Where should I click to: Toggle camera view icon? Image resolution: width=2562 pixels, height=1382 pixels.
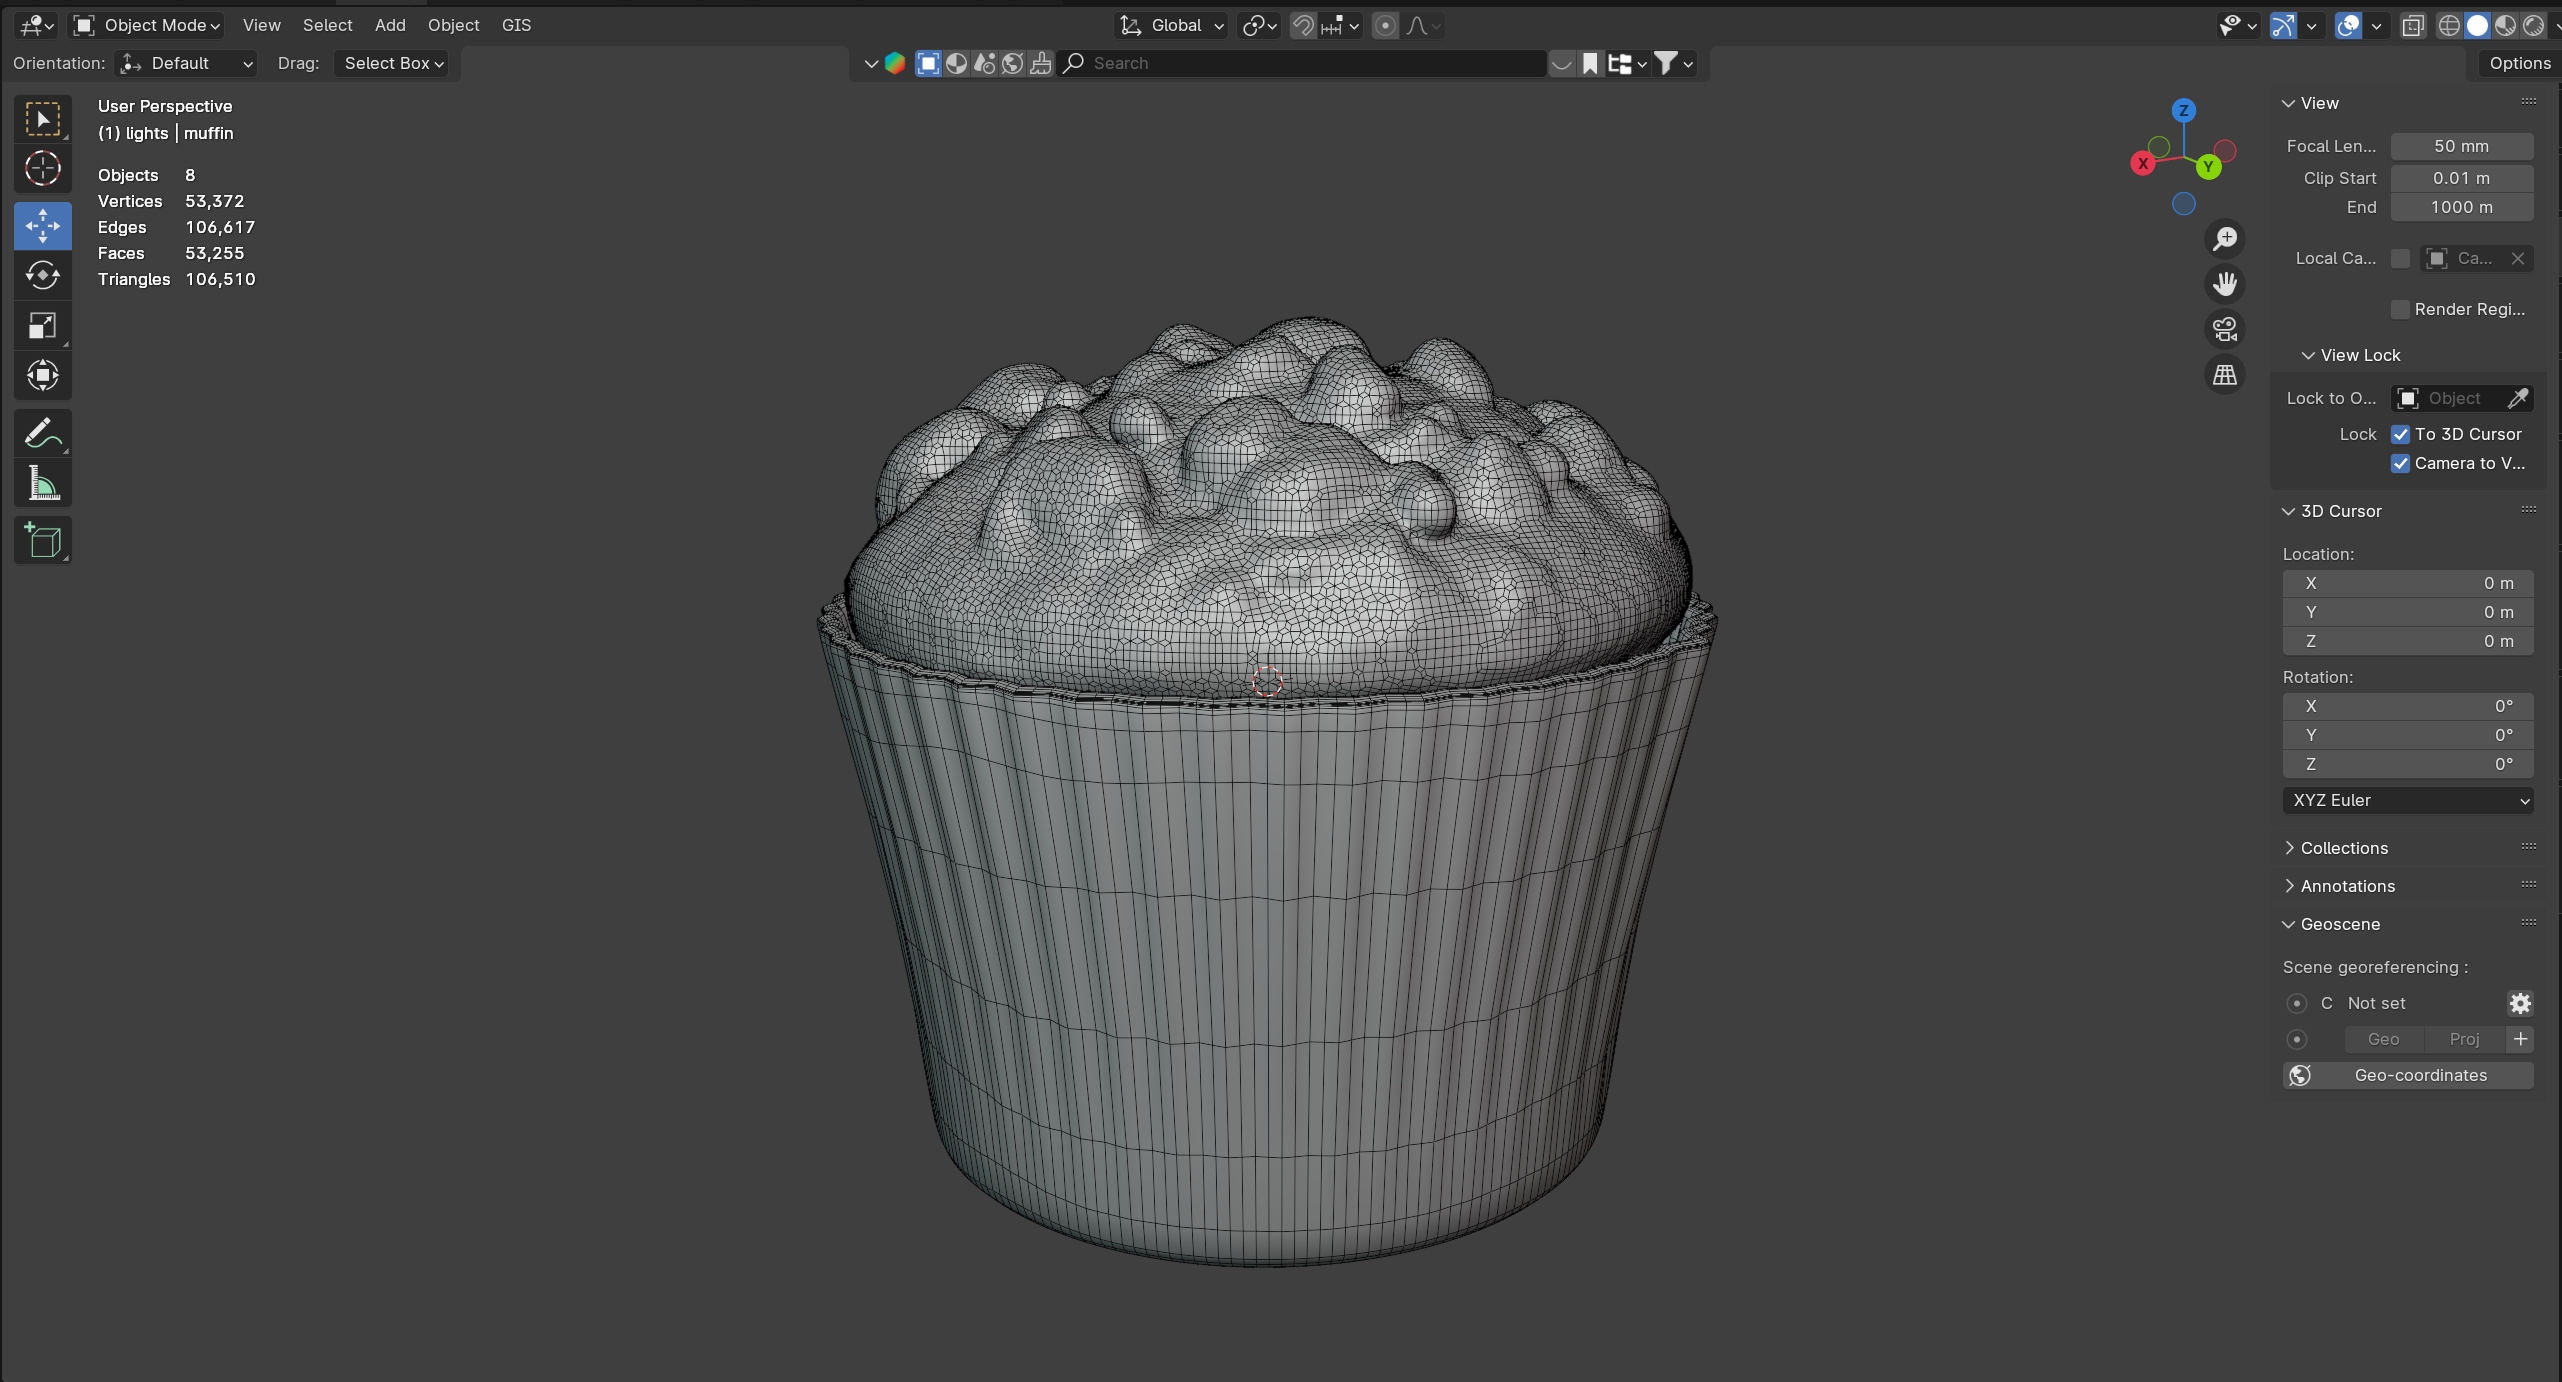[2224, 329]
